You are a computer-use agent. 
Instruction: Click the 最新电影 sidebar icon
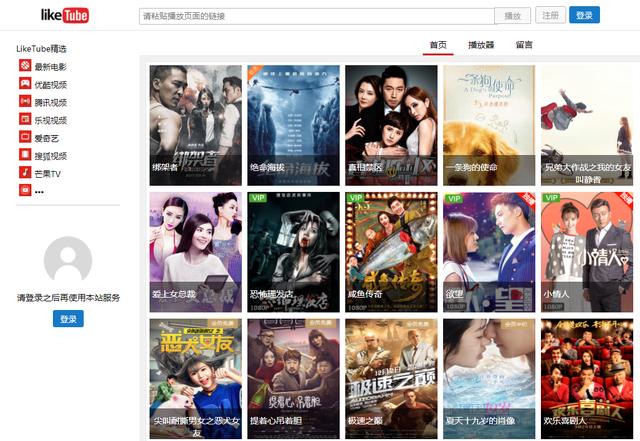25,65
